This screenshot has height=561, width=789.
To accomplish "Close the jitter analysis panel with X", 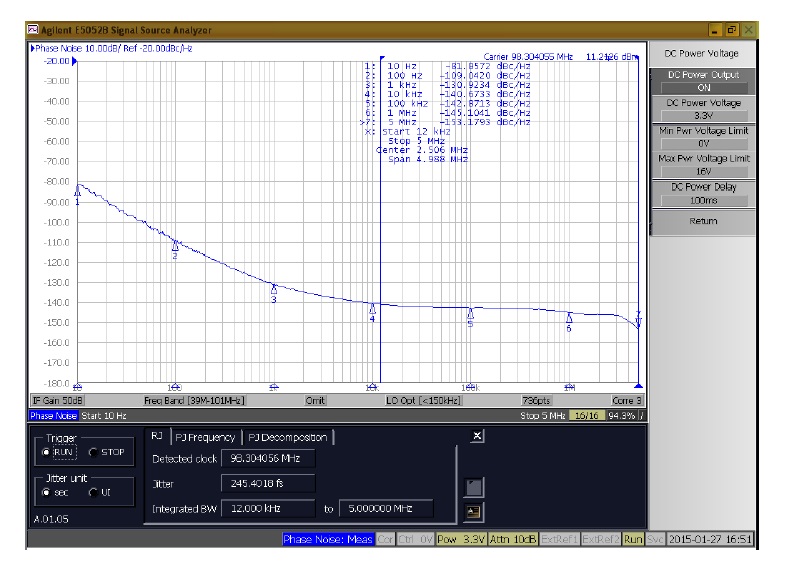I will click(477, 437).
